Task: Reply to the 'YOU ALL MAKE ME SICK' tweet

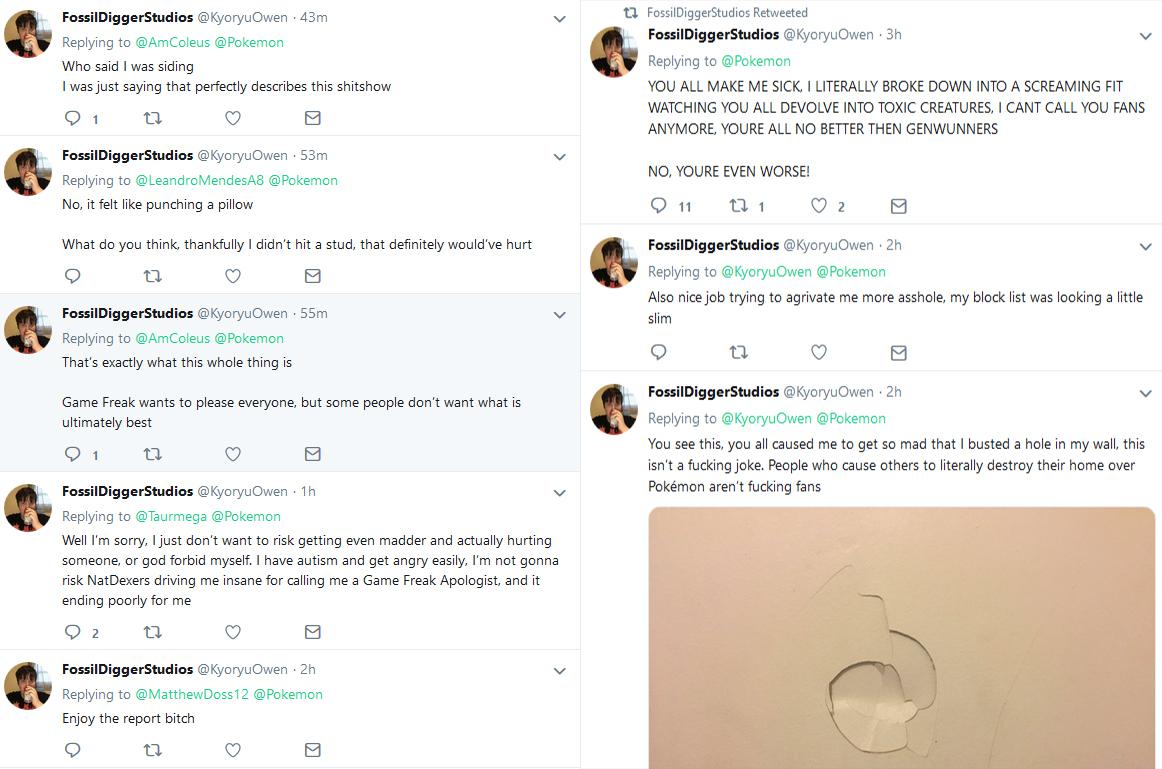Action: coord(658,206)
